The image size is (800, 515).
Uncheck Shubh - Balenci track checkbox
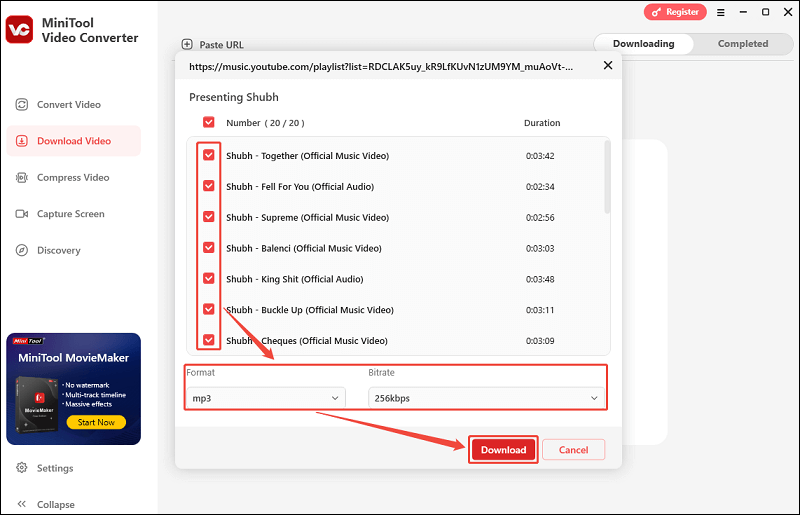[x=209, y=248]
